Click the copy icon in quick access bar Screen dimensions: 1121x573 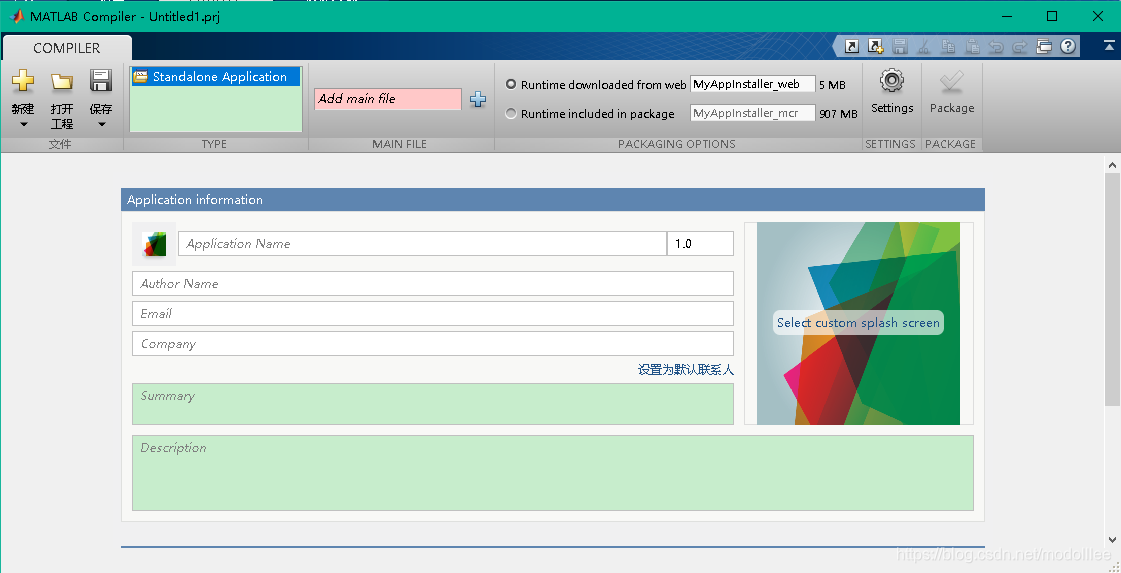click(x=949, y=46)
